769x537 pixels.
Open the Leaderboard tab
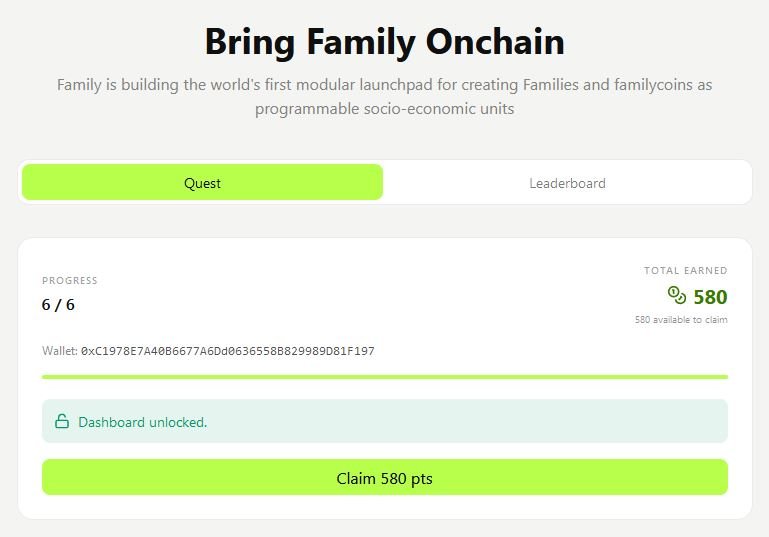567,182
